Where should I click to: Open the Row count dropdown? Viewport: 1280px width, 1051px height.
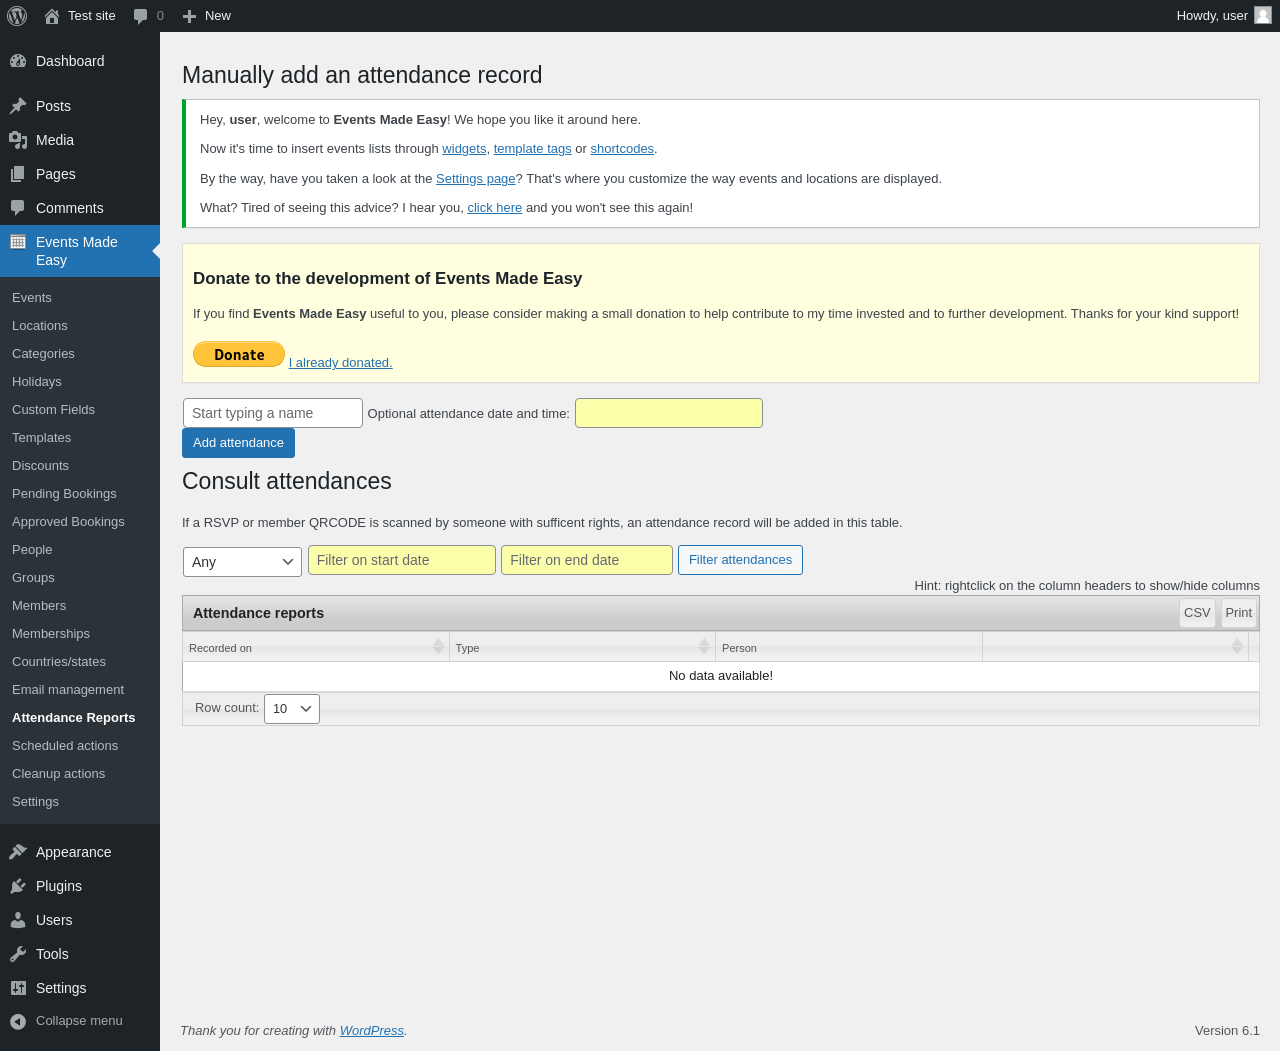pos(292,709)
